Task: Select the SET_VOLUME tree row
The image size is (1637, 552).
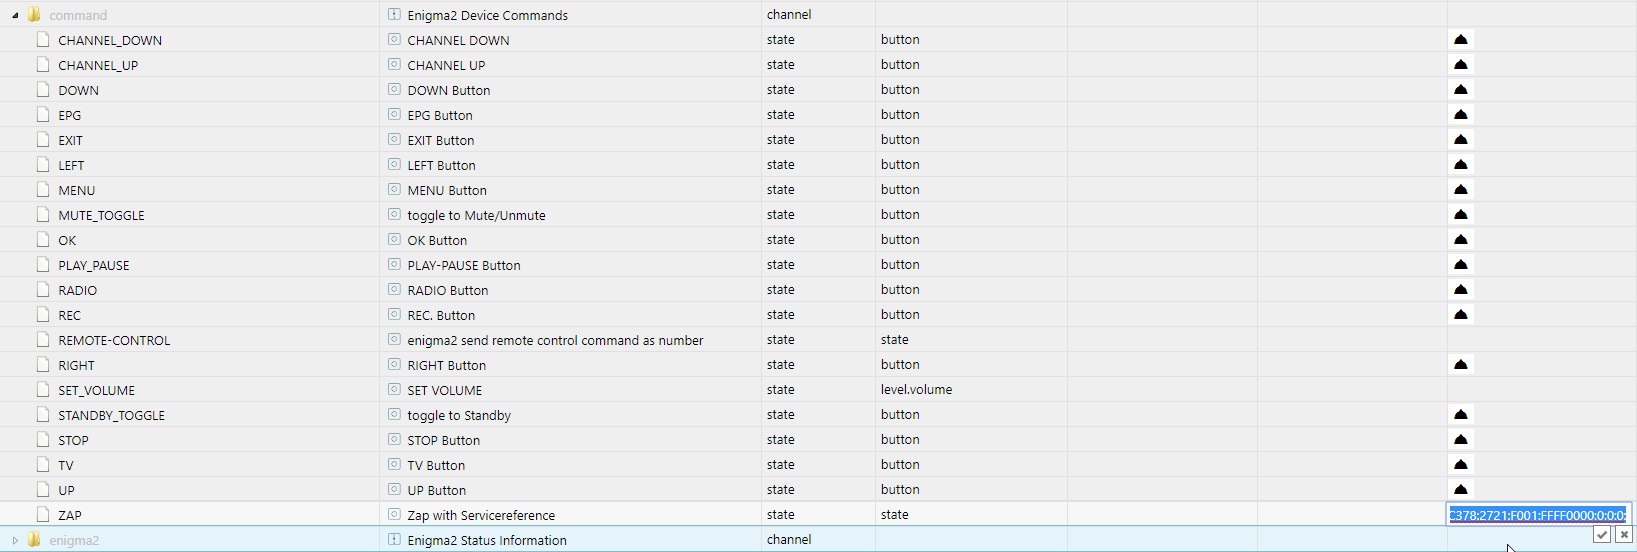Action: click(x=96, y=390)
